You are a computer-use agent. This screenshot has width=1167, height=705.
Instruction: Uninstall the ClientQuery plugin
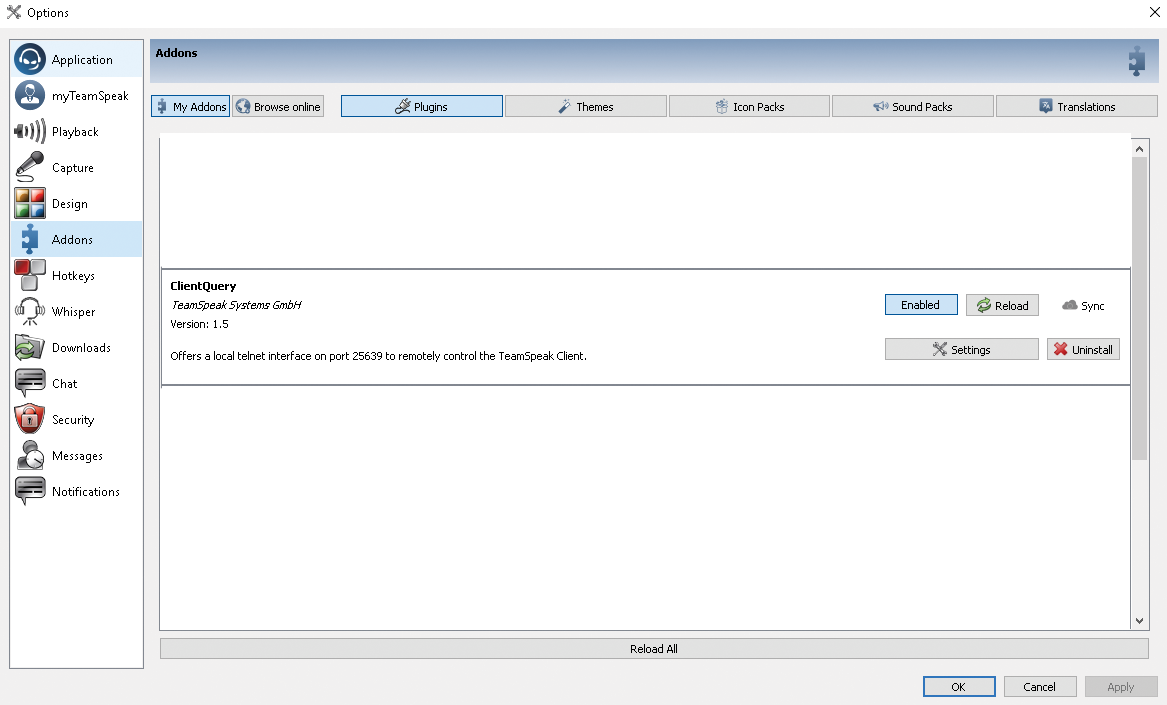point(1083,349)
